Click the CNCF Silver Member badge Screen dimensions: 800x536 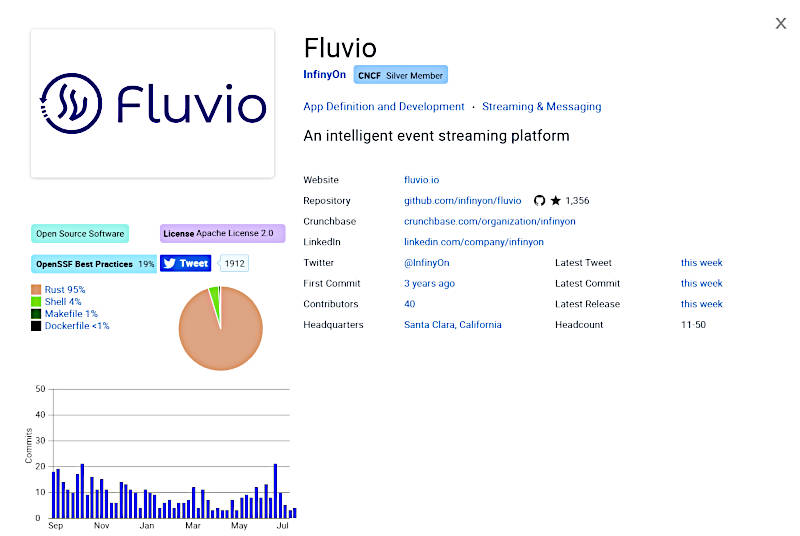[401, 75]
